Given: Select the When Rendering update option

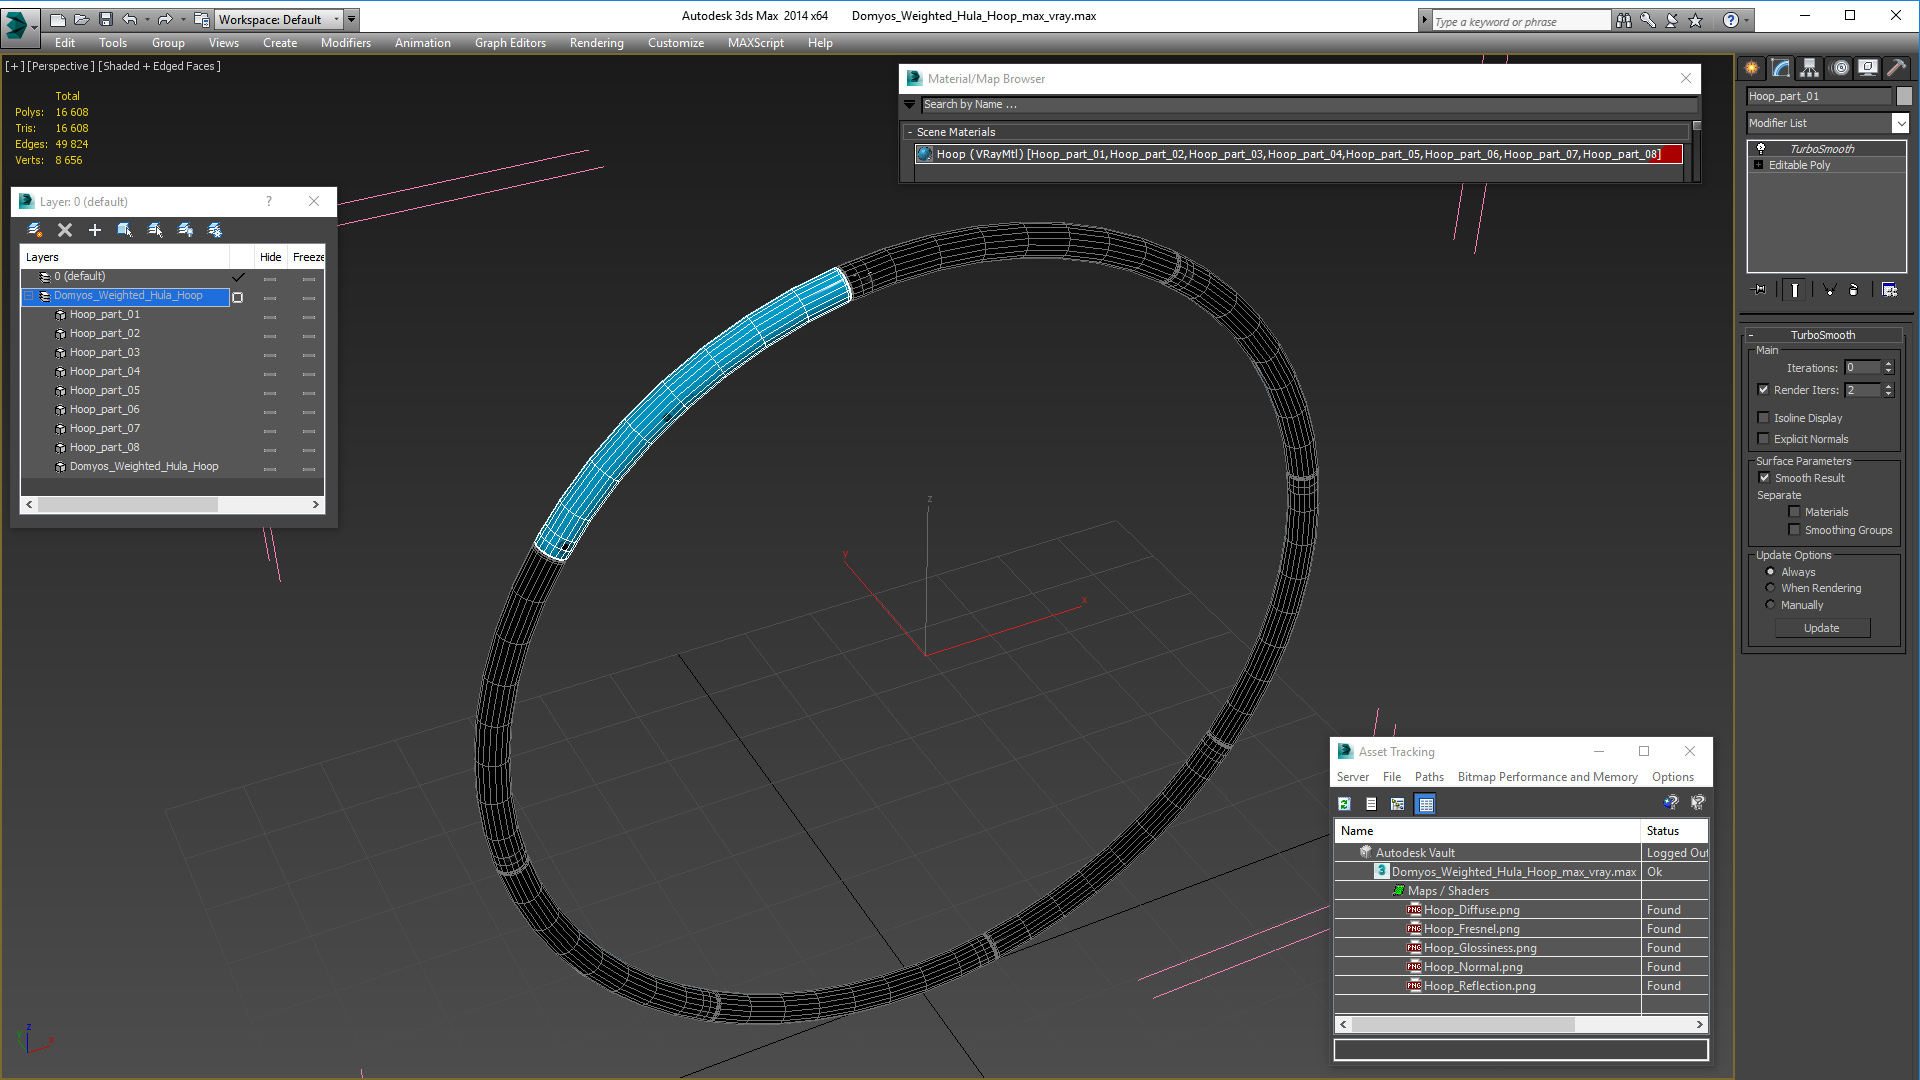Looking at the screenshot, I should [x=1770, y=588].
